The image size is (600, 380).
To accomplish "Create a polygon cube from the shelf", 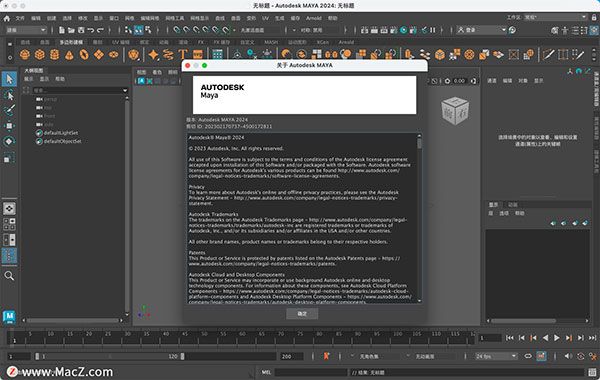I will coord(39,55).
